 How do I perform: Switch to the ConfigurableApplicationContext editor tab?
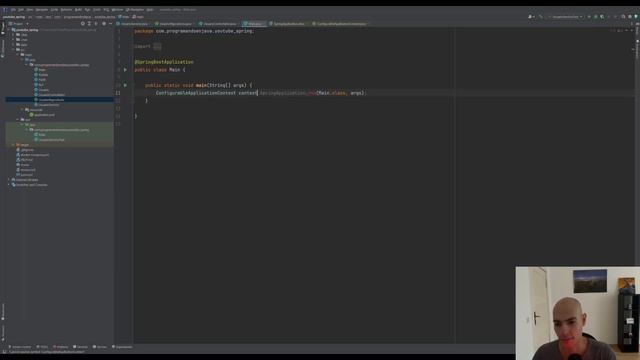(340, 24)
